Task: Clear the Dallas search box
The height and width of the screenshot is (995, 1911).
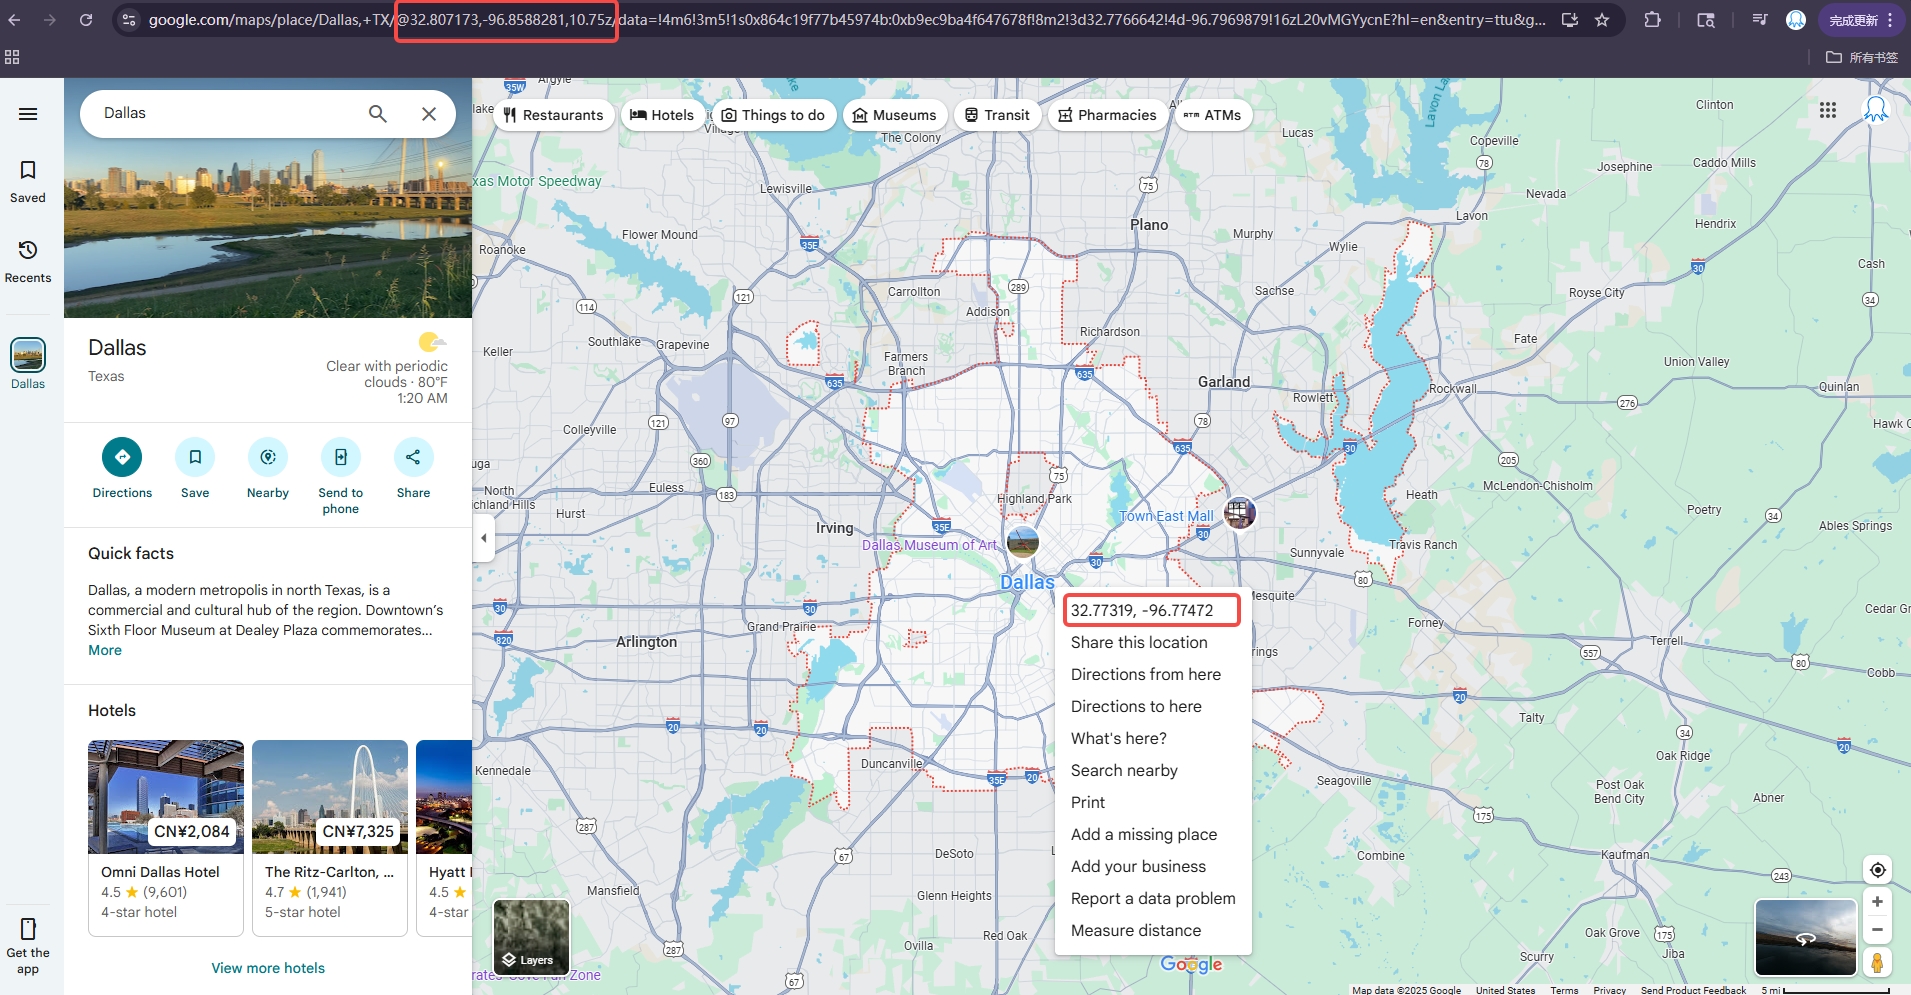Action: point(429,114)
